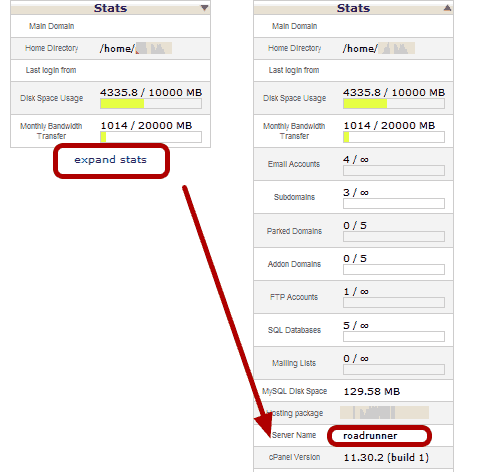Screen dimensions: 488x472
Task: Select Disk Space Usage bar in left panel
Action: (151, 104)
